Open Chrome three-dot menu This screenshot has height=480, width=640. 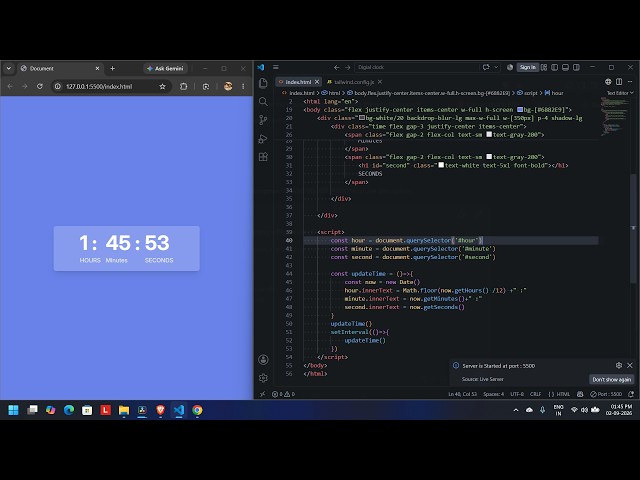(x=243, y=87)
